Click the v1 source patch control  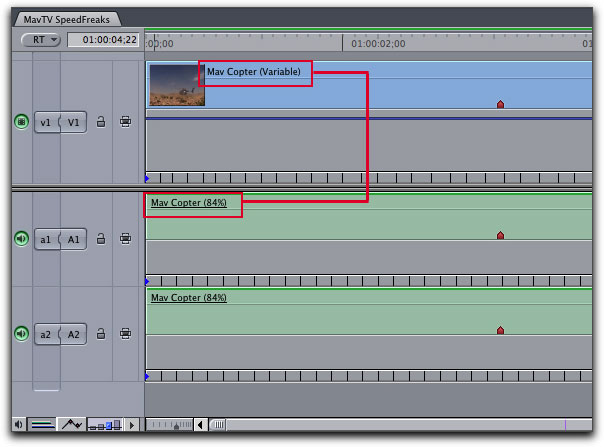(46, 122)
